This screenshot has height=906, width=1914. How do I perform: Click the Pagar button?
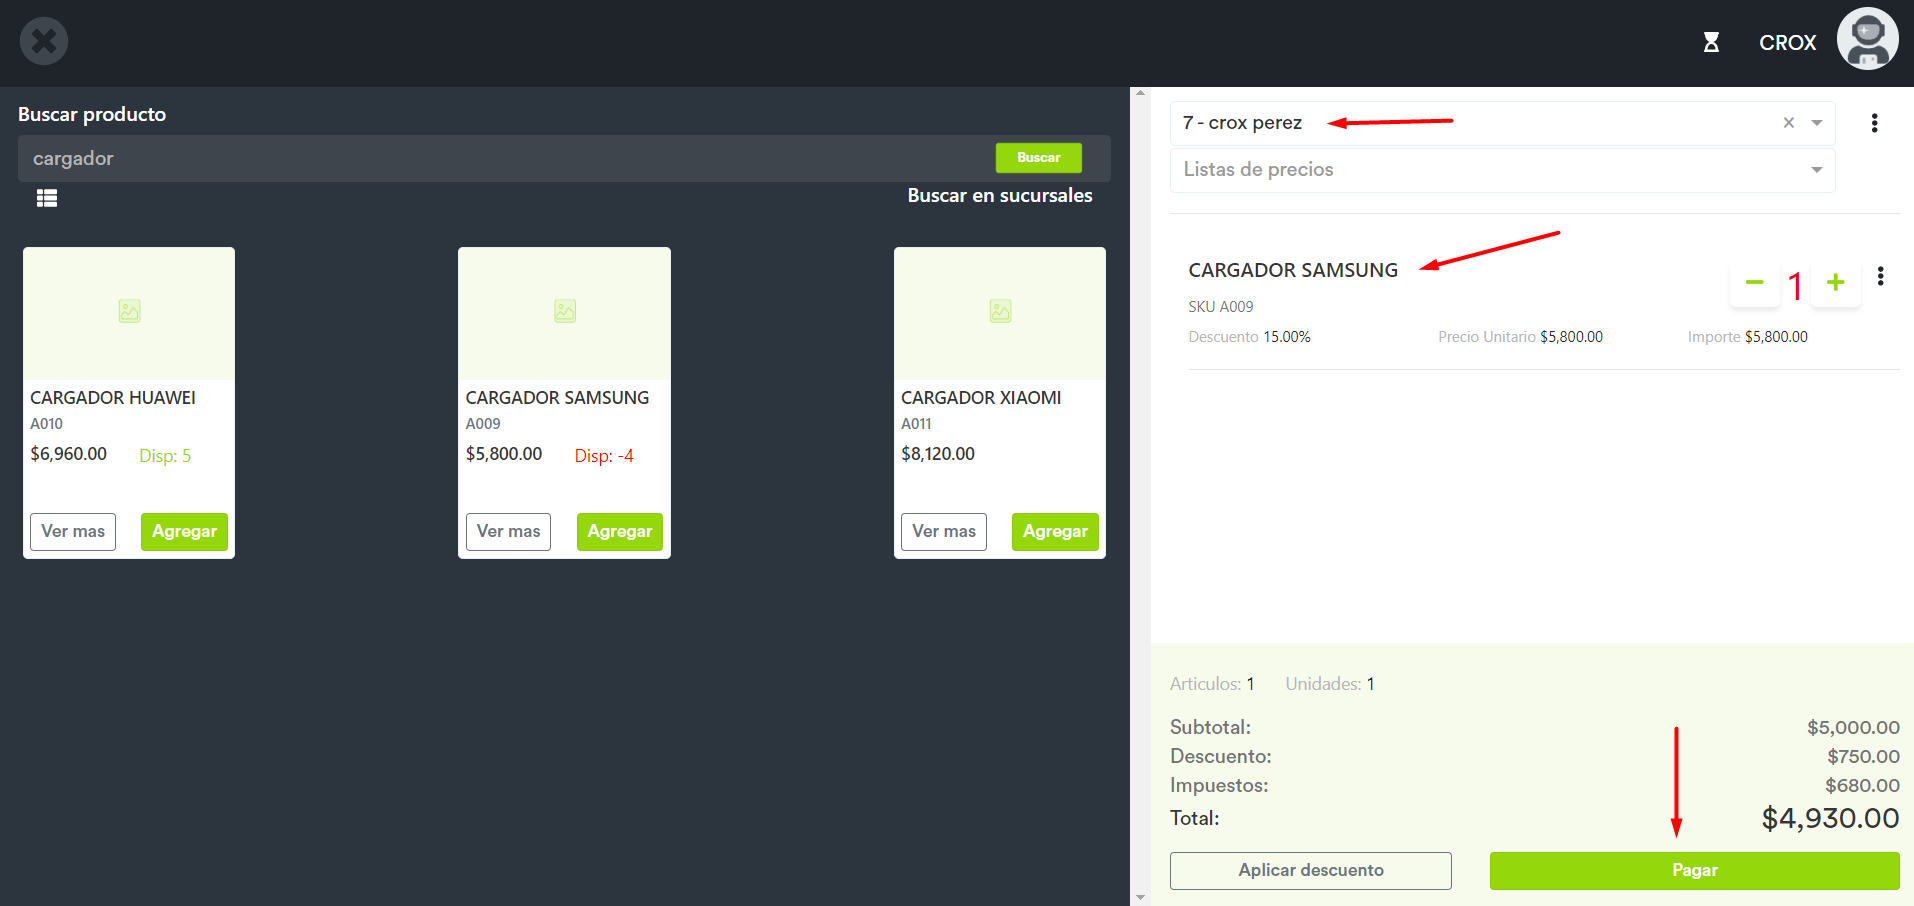tap(1694, 871)
